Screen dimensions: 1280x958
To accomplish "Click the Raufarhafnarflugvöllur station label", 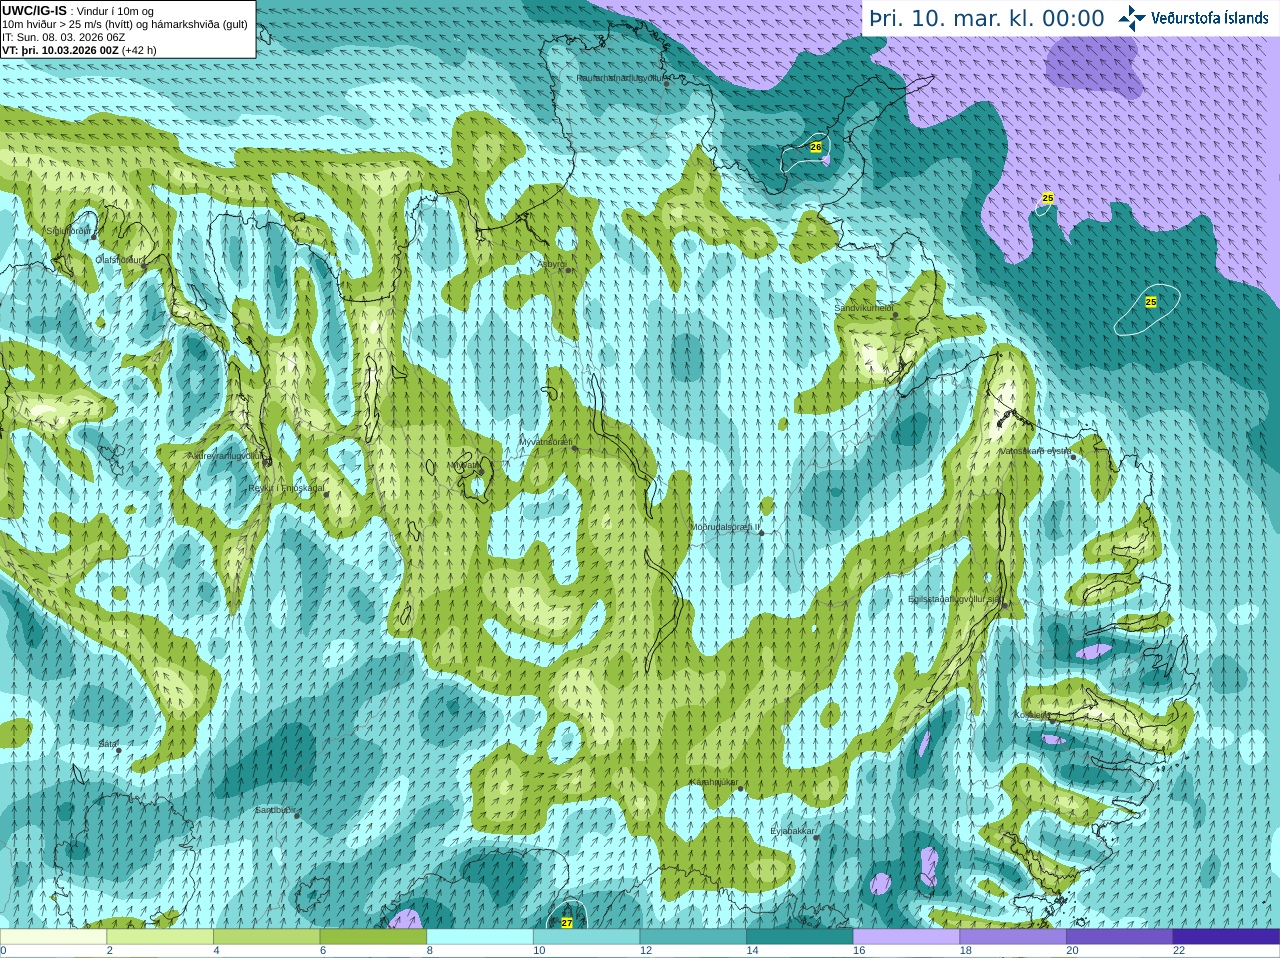I will tap(620, 78).
